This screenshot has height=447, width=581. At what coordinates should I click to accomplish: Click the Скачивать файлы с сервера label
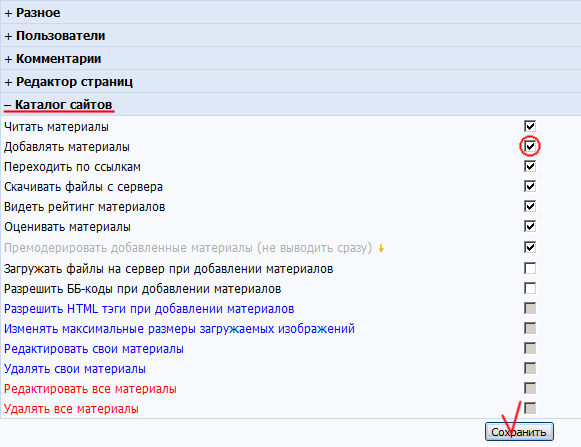pyautogui.click(x=83, y=187)
